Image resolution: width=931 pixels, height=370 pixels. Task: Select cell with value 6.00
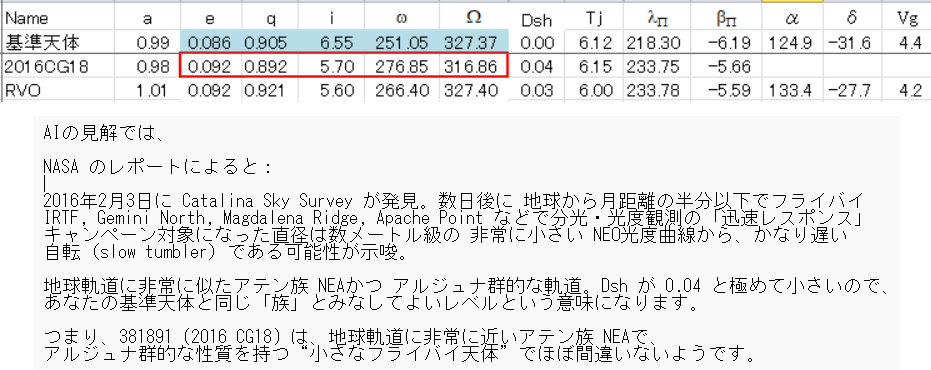594,90
